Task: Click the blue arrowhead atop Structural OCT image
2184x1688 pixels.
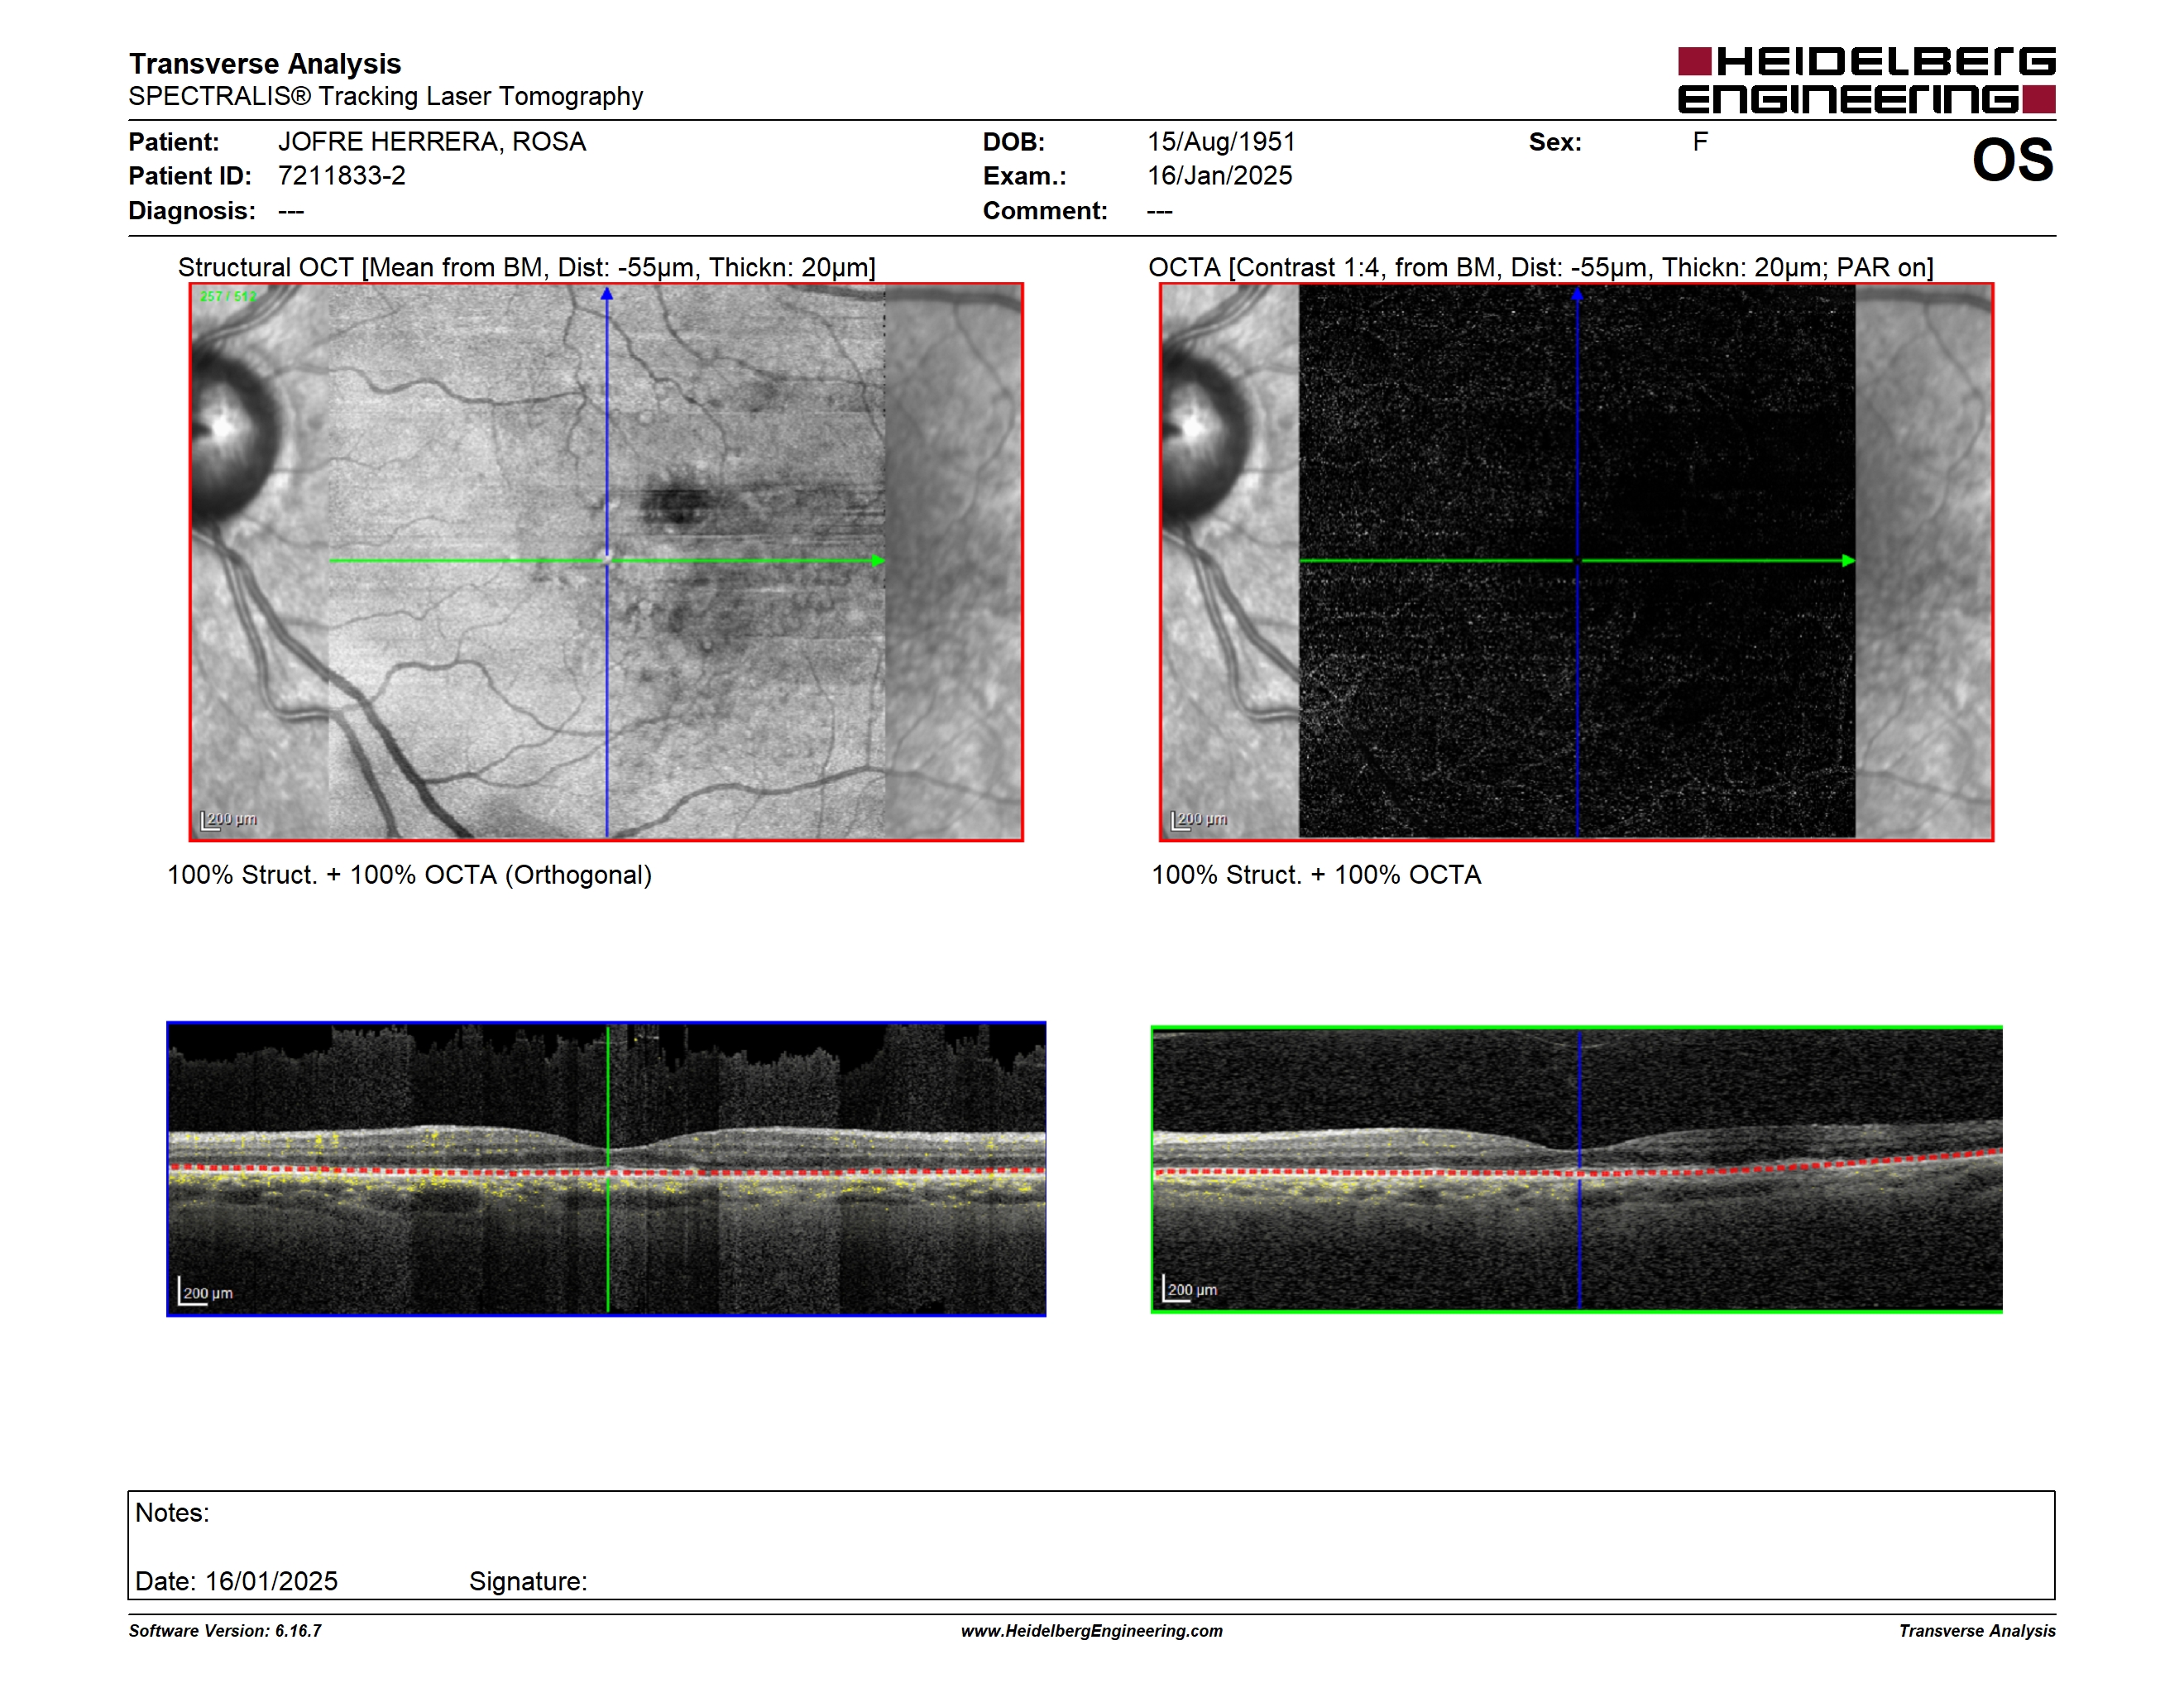Action: (606, 294)
